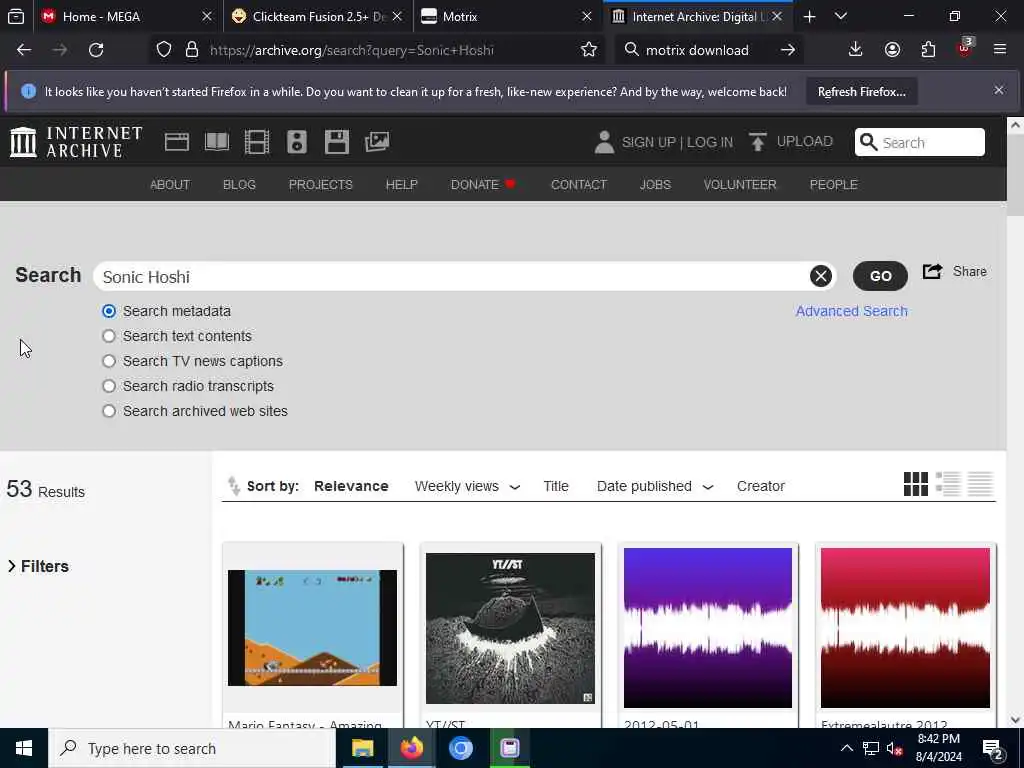Click SIGN UP | LOG IN link
The width and height of the screenshot is (1024, 768).
(x=677, y=142)
